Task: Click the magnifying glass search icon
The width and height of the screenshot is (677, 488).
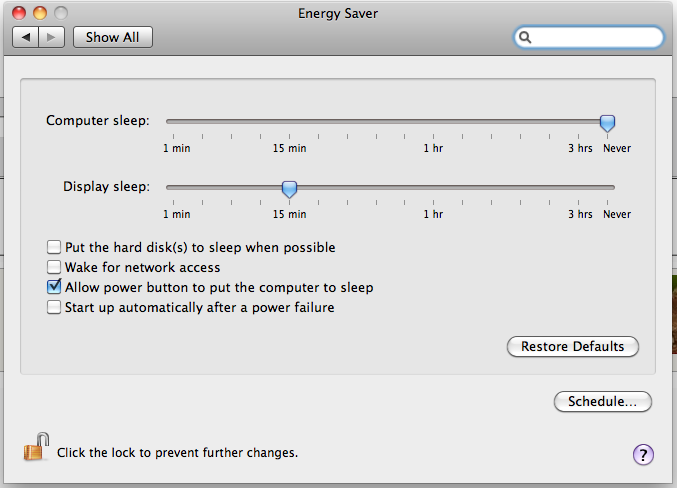Action: [525, 38]
